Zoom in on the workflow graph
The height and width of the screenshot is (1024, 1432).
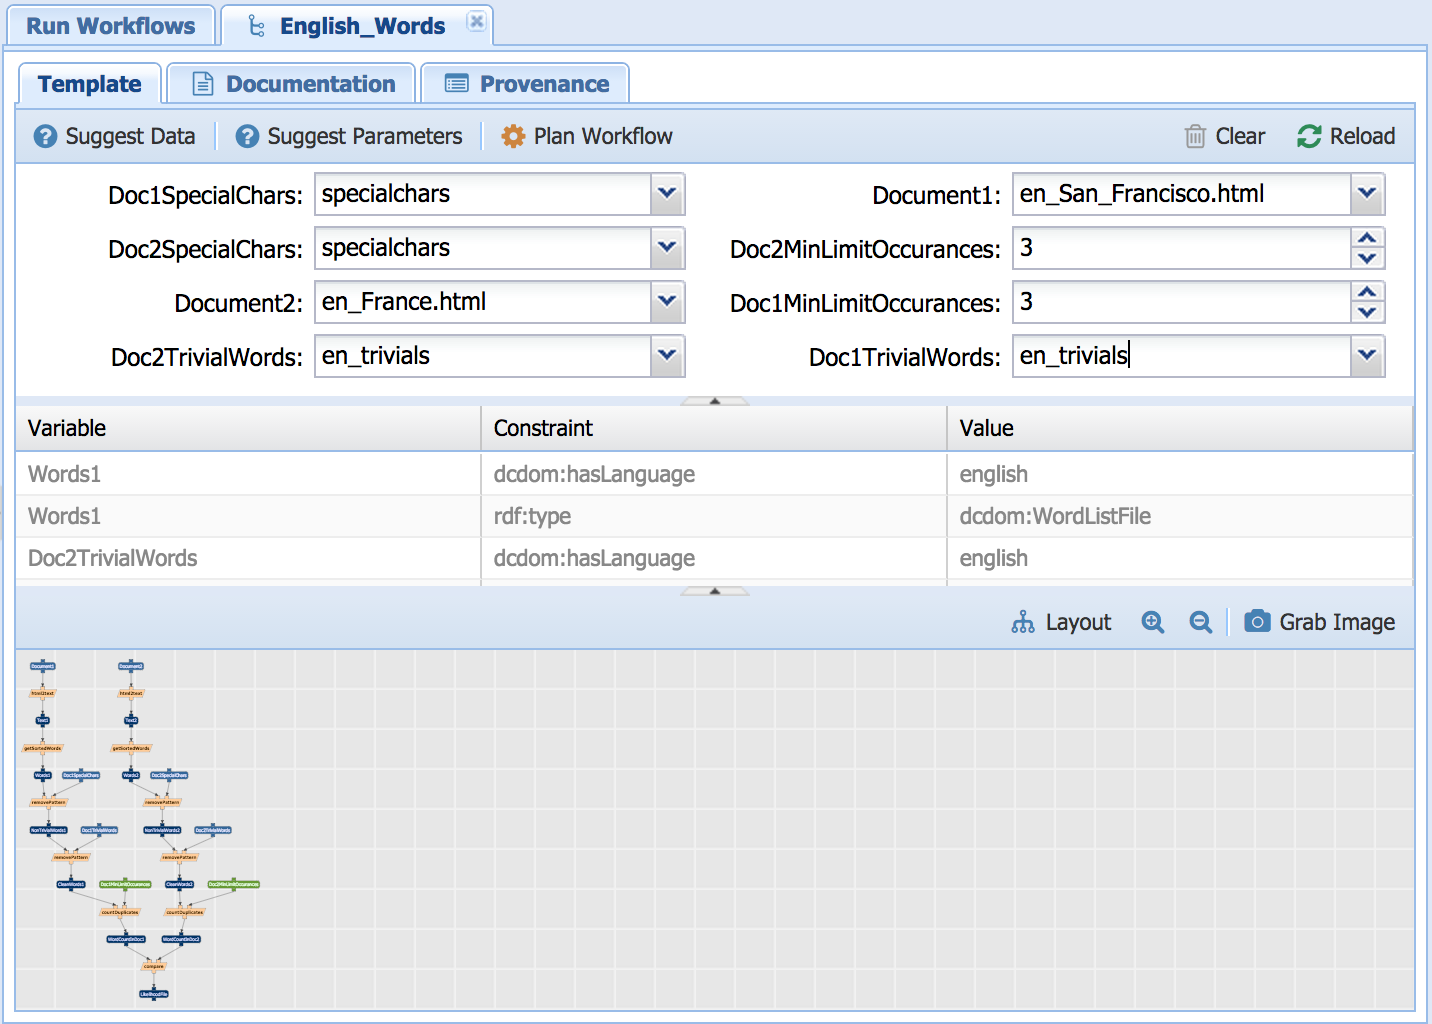click(1153, 622)
